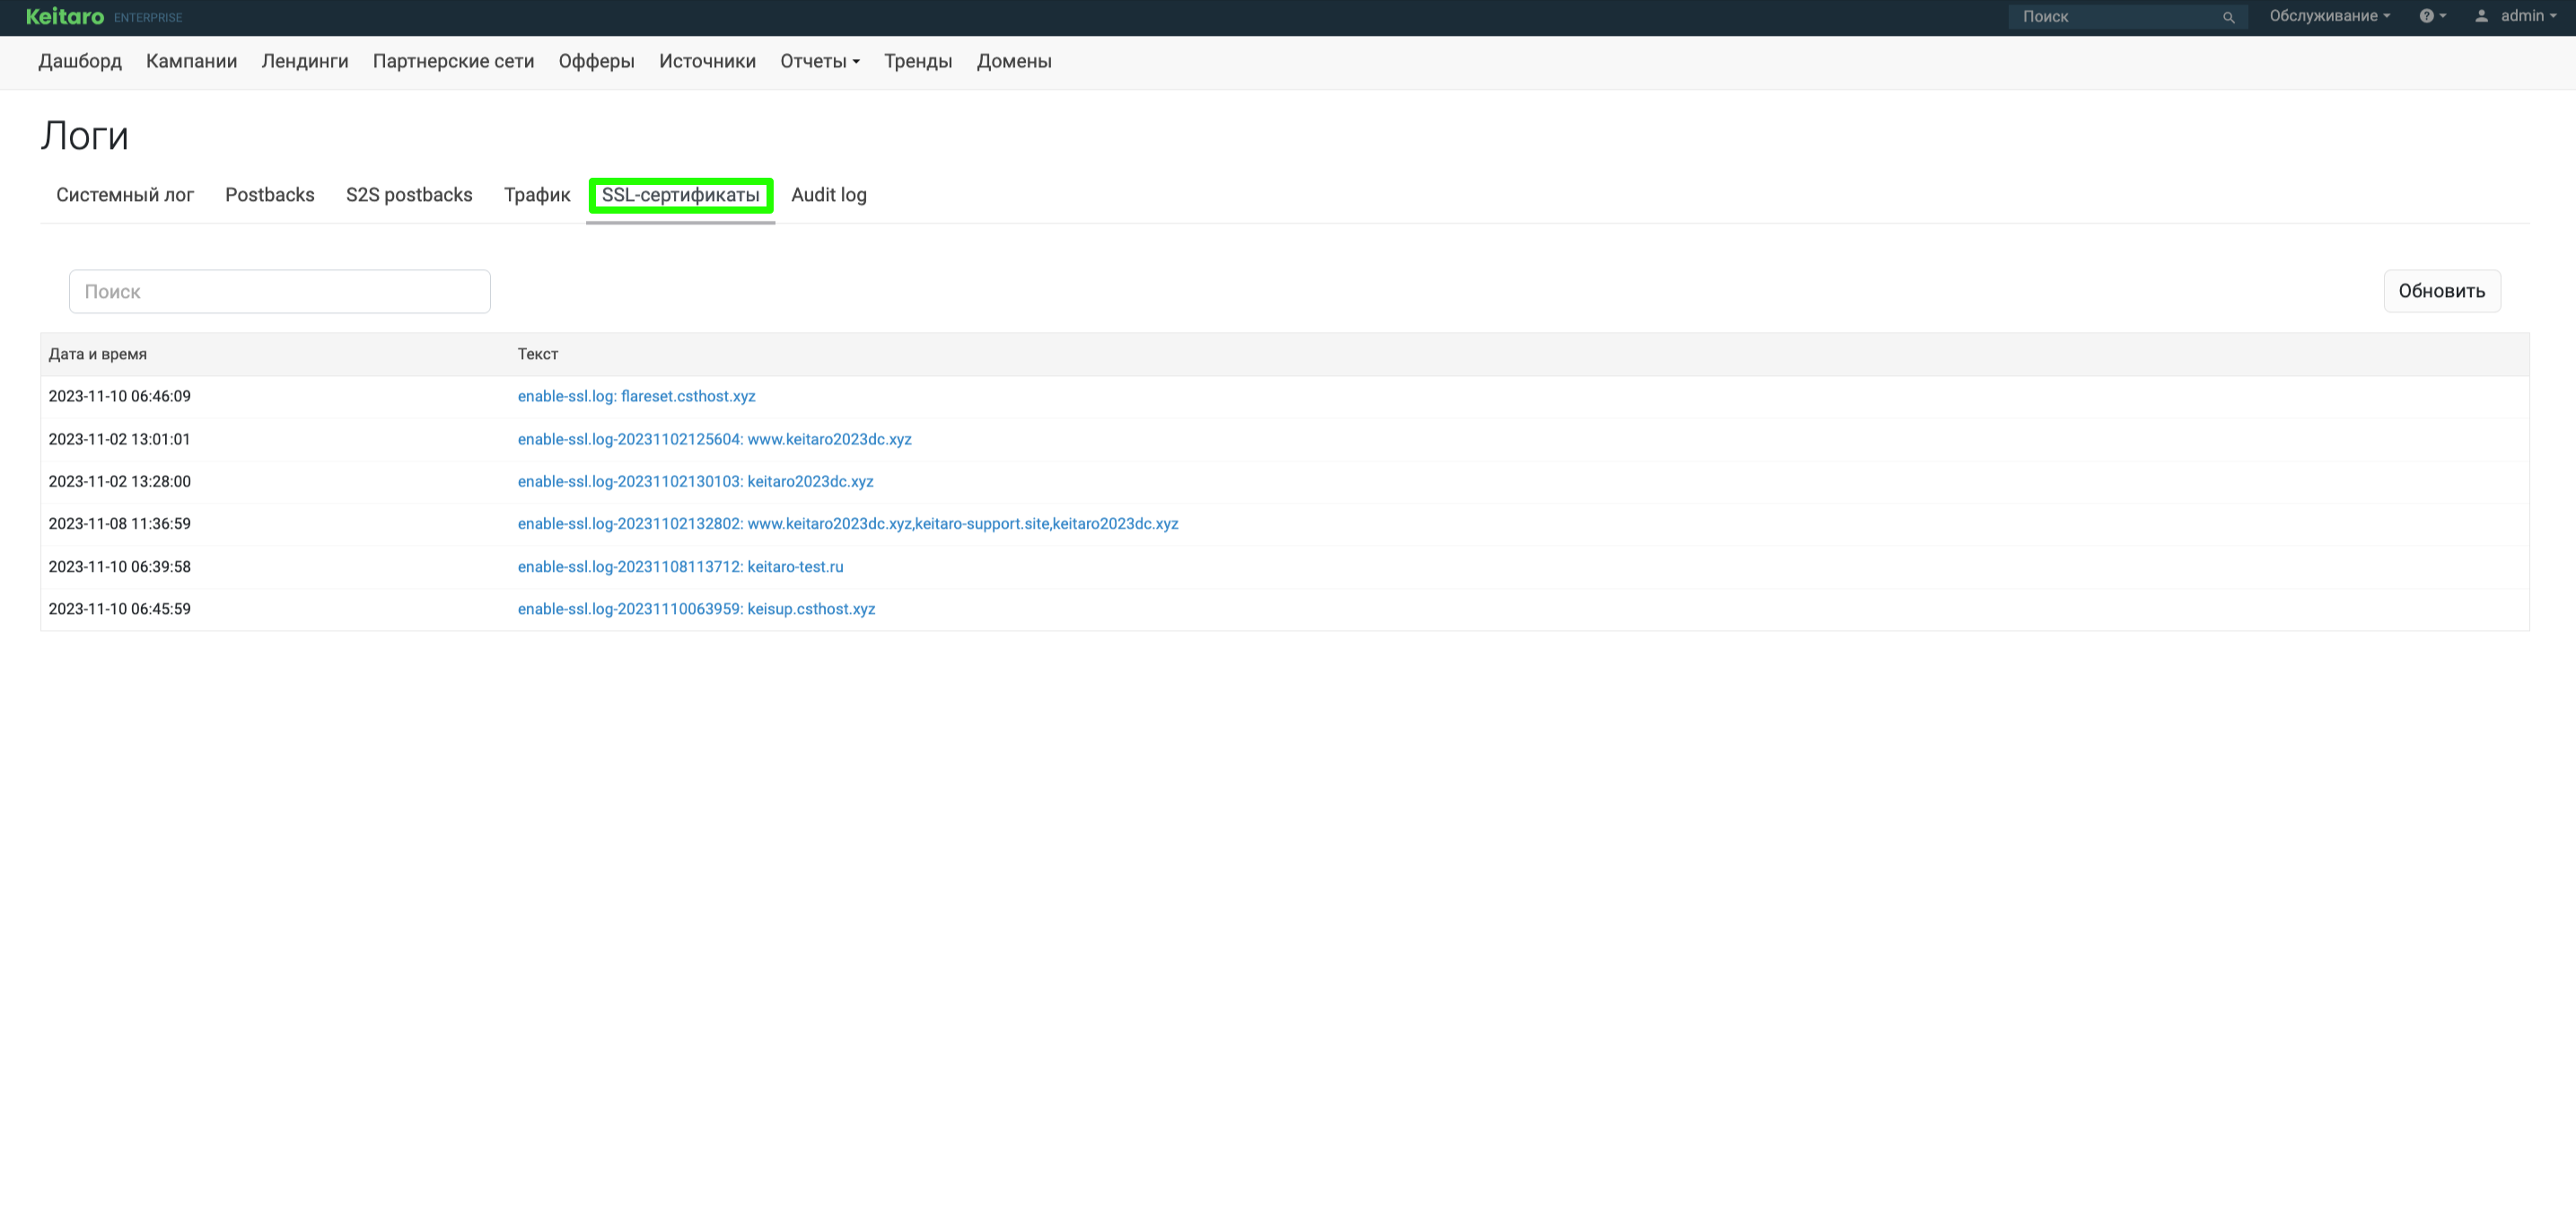Navigate to Партнерские сети
Viewport: 2576px width, 1229px height.
pyautogui.click(x=453, y=61)
